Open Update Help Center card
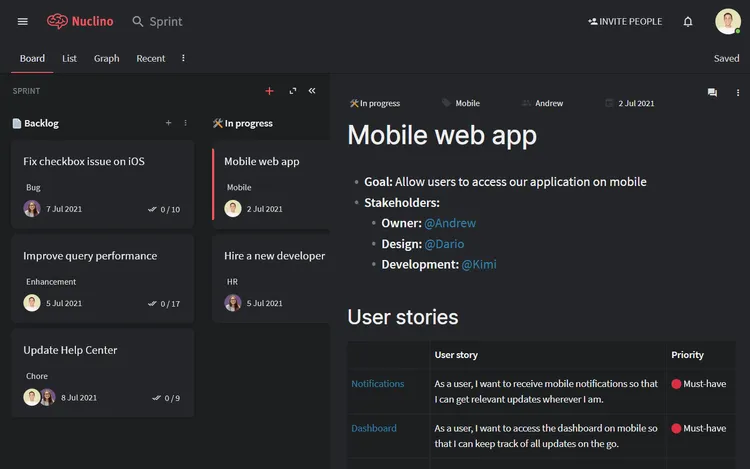The width and height of the screenshot is (750, 469). coord(102,372)
